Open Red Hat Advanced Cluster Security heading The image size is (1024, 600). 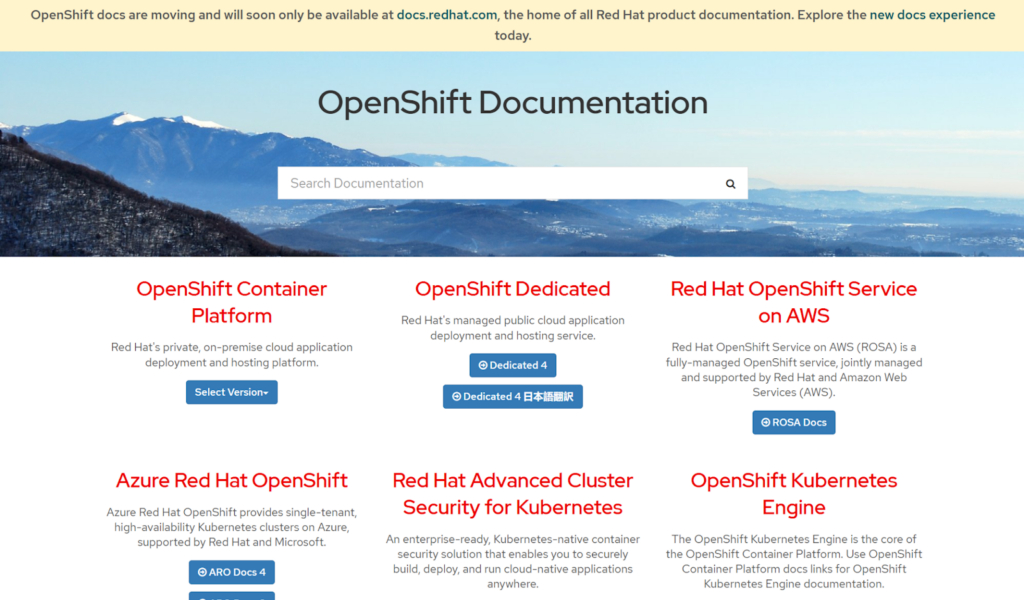click(x=512, y=494)
